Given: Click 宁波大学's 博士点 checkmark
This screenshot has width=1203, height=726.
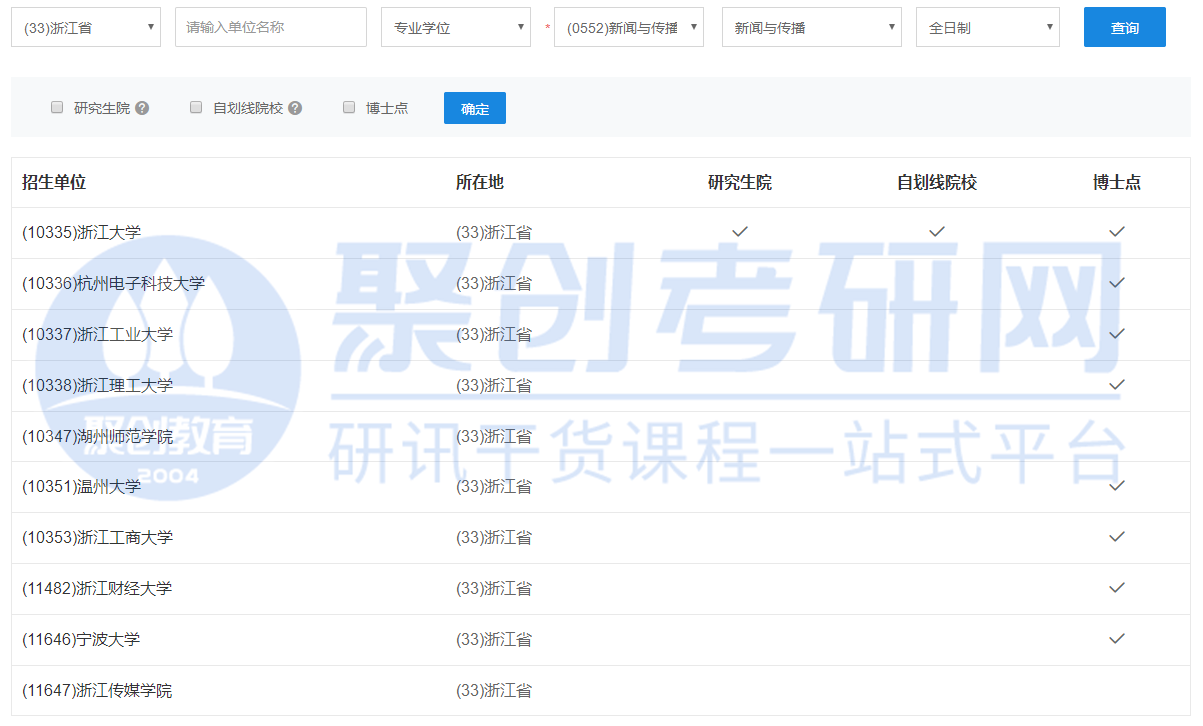Looking at the screenshot, I should (x=1117, y=638).
